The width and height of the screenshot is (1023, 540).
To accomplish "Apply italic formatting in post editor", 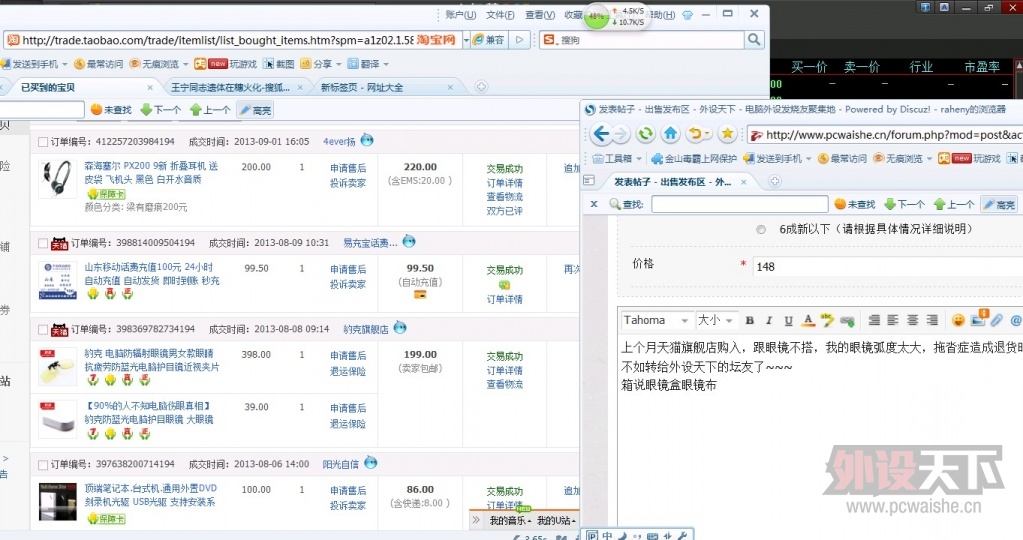I will point(769,320).
